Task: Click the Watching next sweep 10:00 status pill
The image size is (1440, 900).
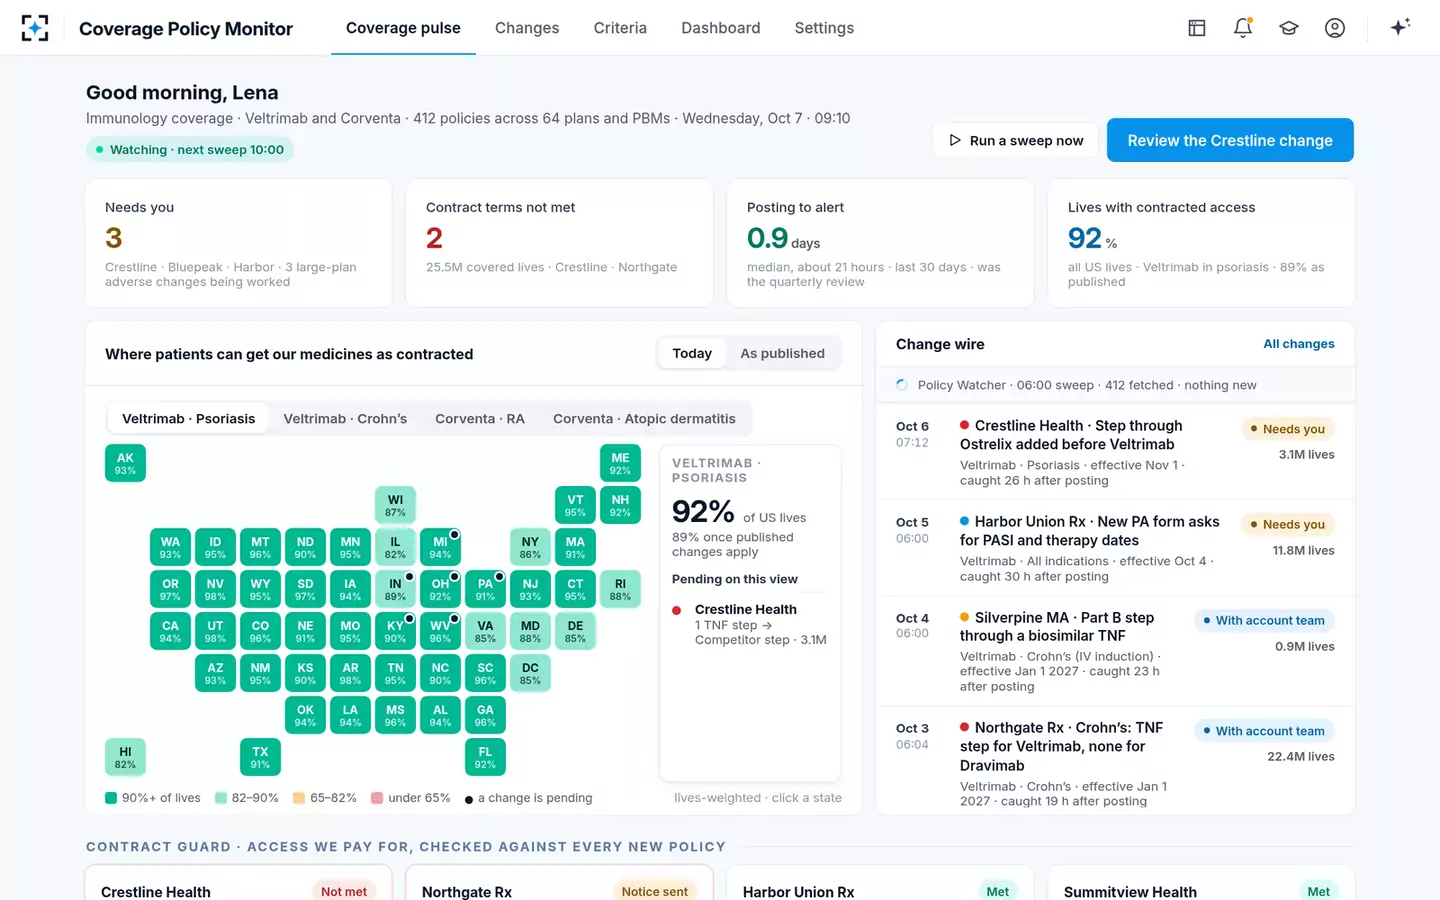Action: click(x=190, y=150)
